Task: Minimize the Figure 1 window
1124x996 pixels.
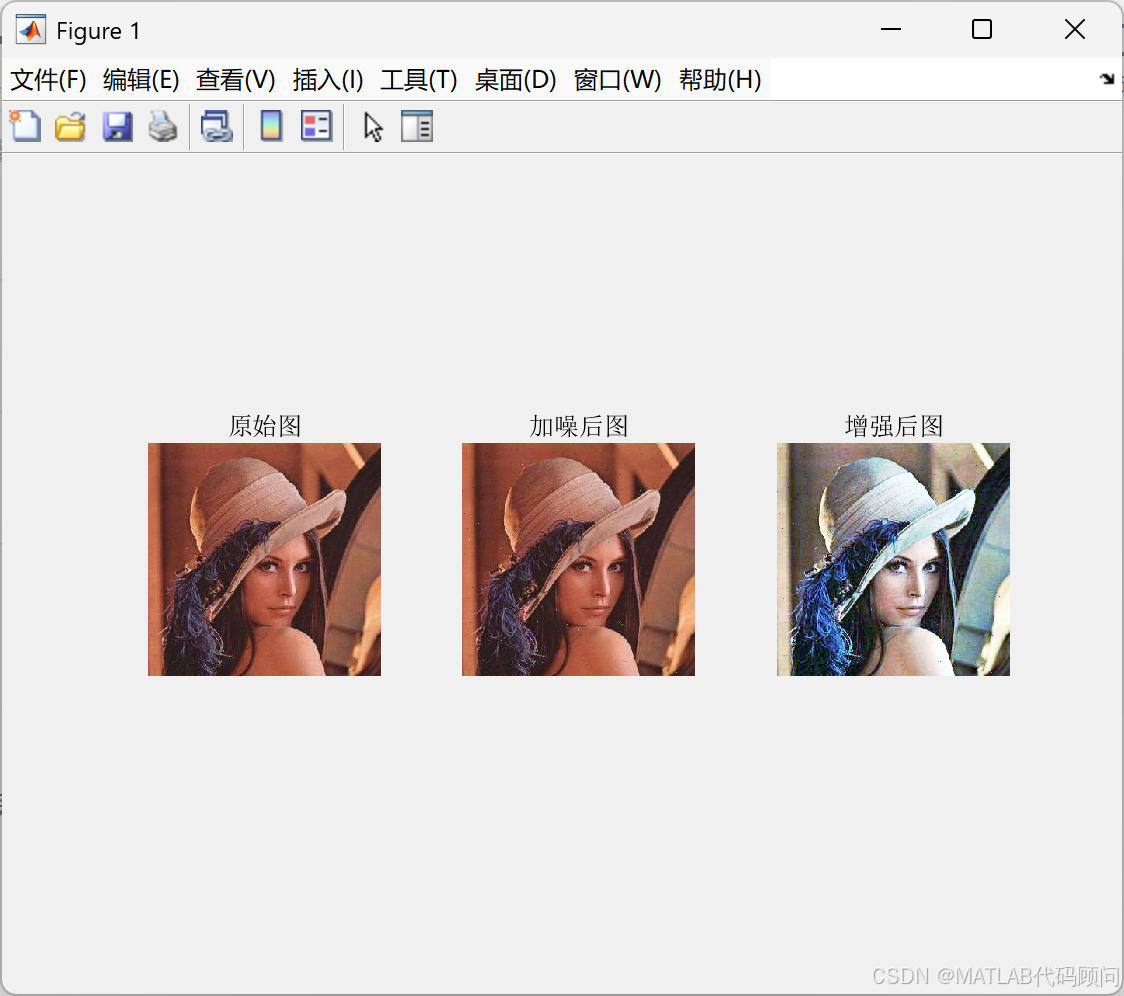Action: click(x=890, y=29)
